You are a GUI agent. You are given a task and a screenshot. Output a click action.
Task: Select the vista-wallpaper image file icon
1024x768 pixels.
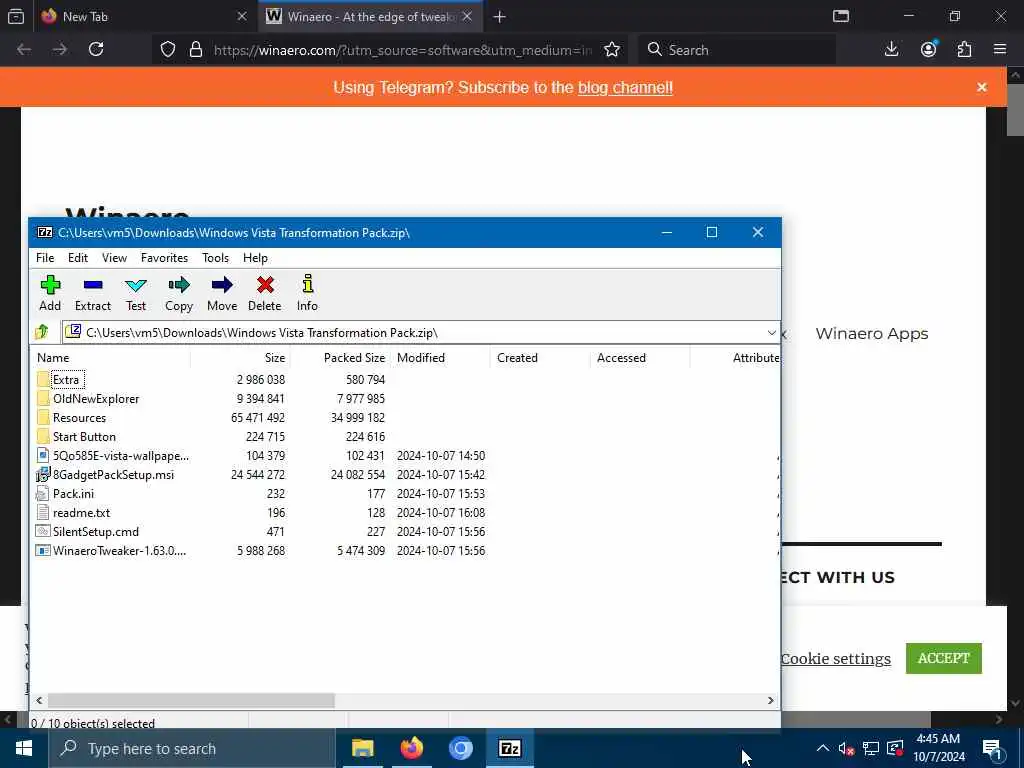43,455
